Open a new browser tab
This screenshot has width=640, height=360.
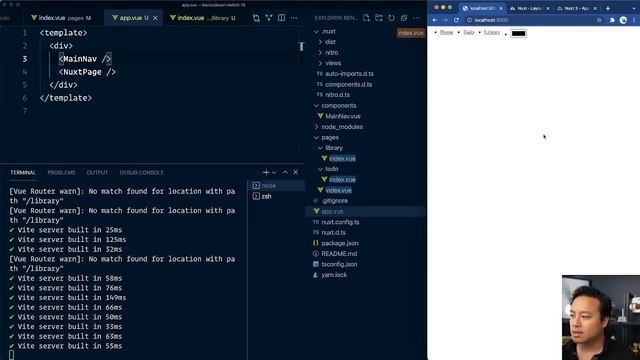608,8
